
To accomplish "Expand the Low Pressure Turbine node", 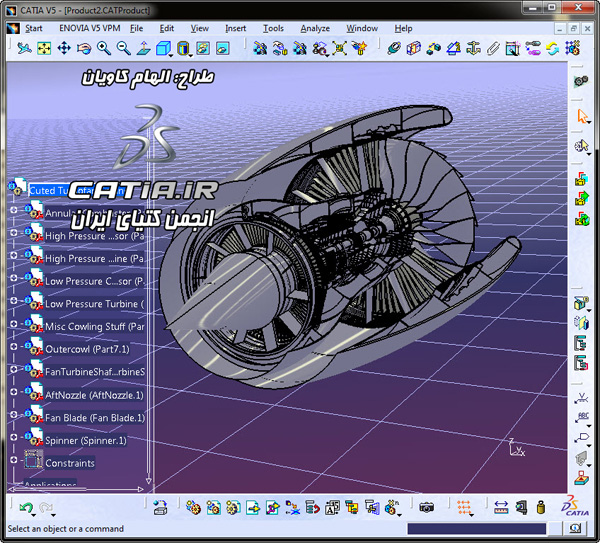I will (x=13, y=301).
